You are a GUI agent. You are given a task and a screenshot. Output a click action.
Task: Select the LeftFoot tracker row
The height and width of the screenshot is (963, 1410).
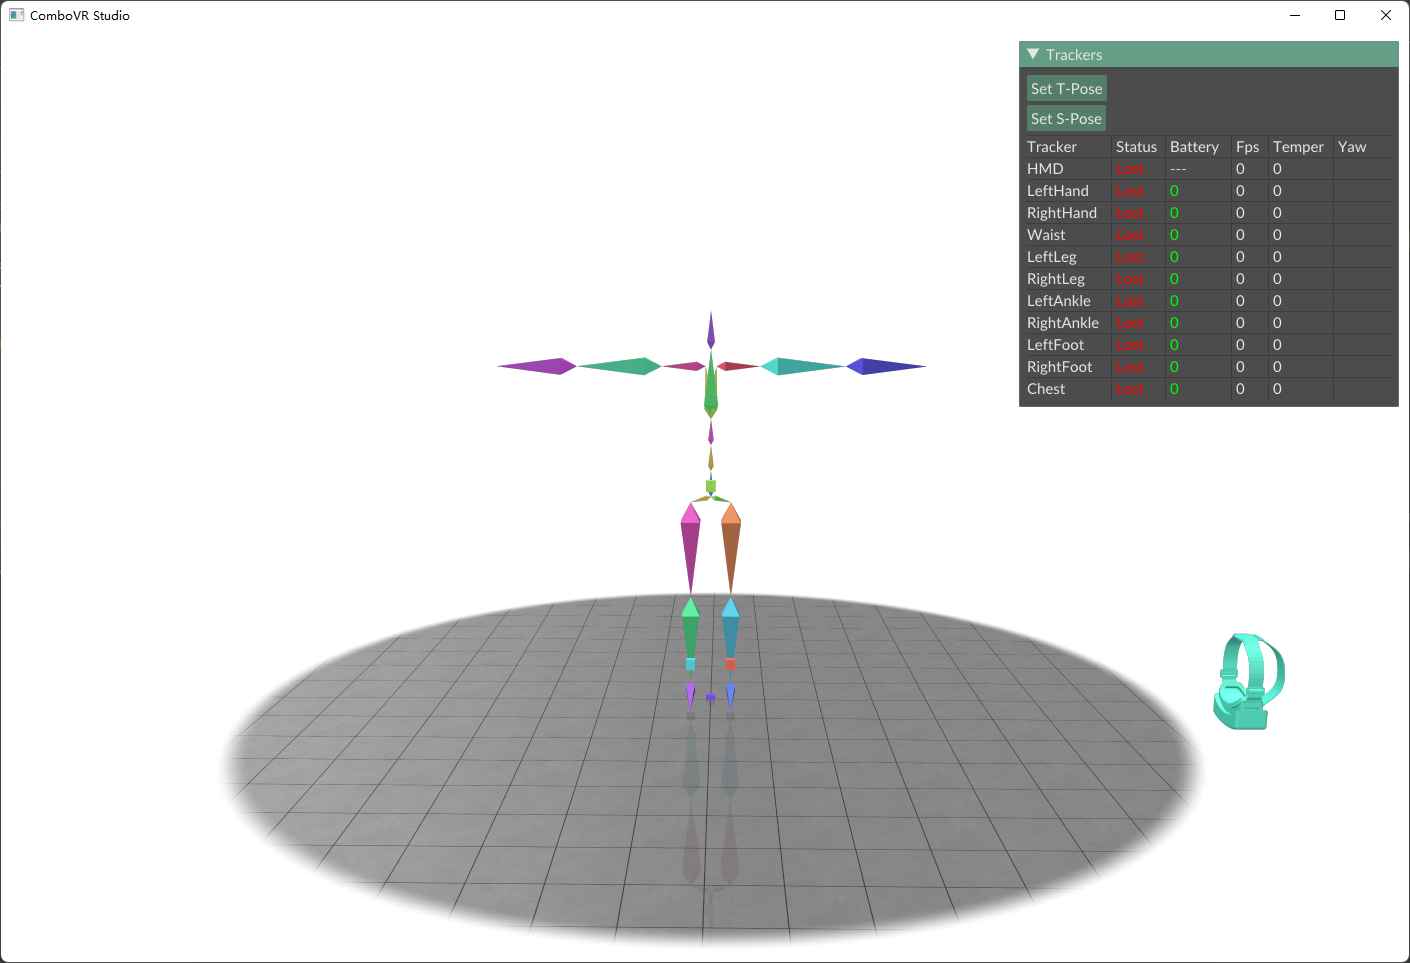[x=1208, y=345]
